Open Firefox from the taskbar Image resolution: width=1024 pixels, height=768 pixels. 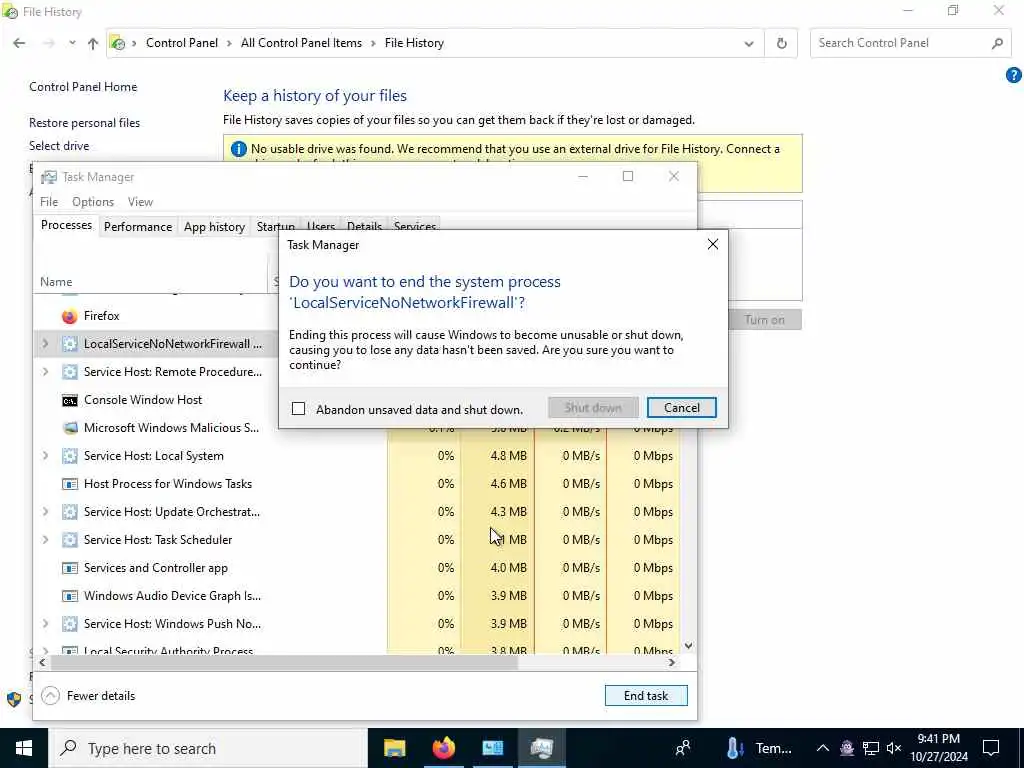tap(443, 748)
